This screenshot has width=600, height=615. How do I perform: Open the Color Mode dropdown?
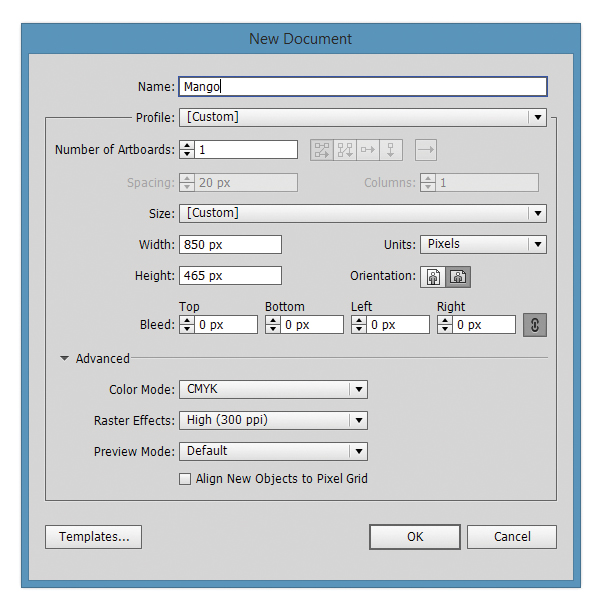click(x=273, y=389)
